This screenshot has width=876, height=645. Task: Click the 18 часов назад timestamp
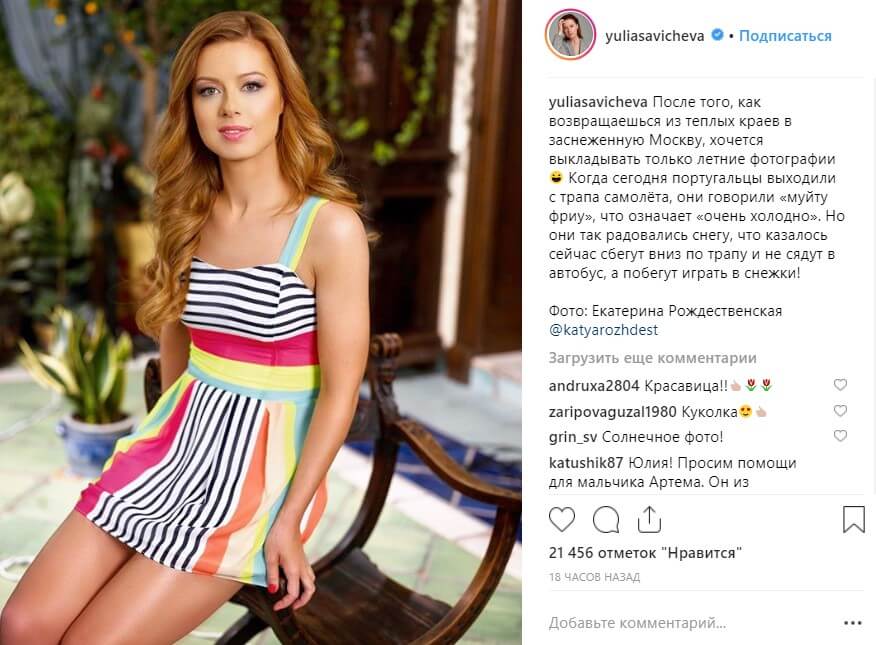tap(594, 577)
